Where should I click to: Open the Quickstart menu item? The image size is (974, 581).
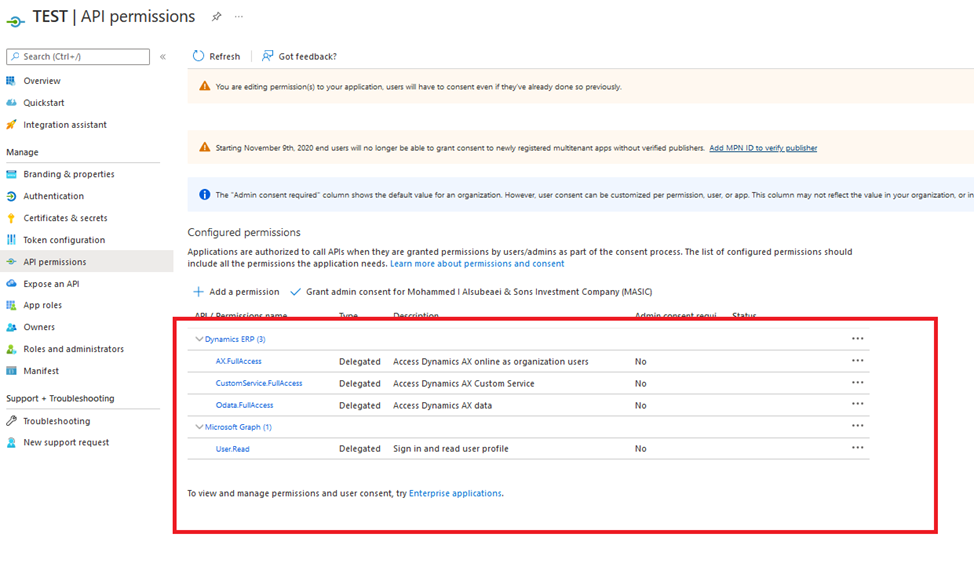(43, 103)
